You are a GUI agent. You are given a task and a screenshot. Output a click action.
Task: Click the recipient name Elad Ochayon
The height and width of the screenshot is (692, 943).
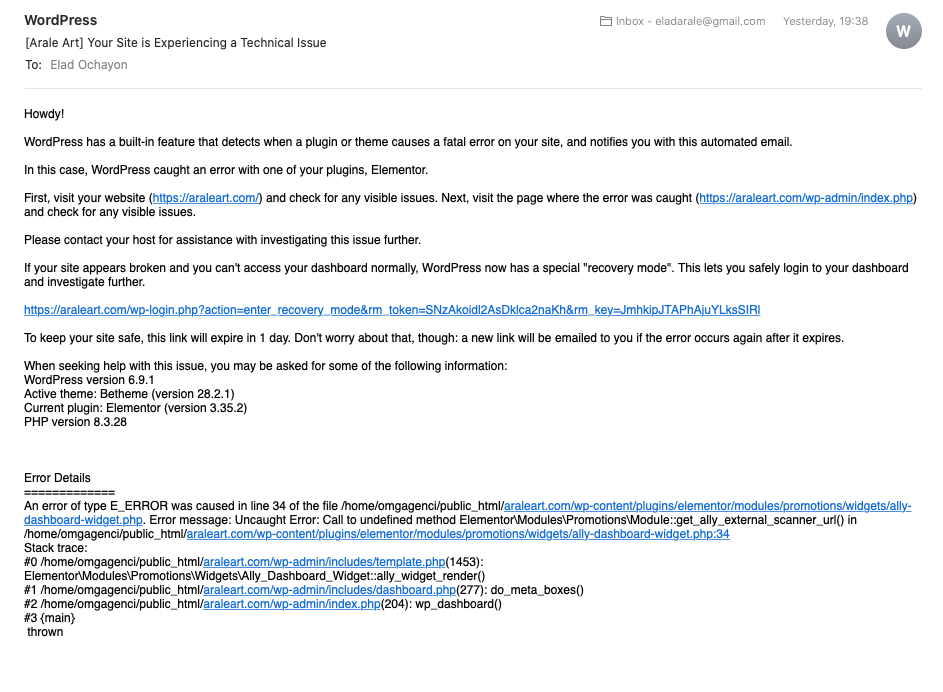[89, 65]
